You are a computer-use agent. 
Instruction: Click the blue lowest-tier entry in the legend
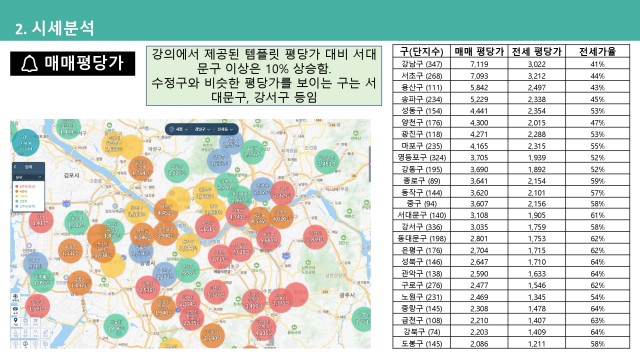coord(24,207)
